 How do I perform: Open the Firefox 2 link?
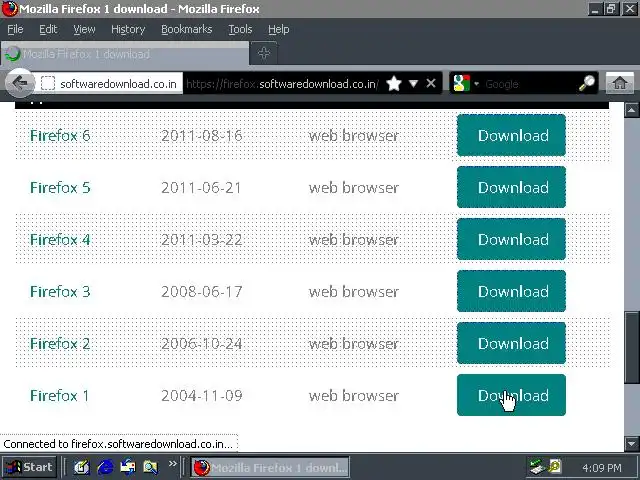60,344
